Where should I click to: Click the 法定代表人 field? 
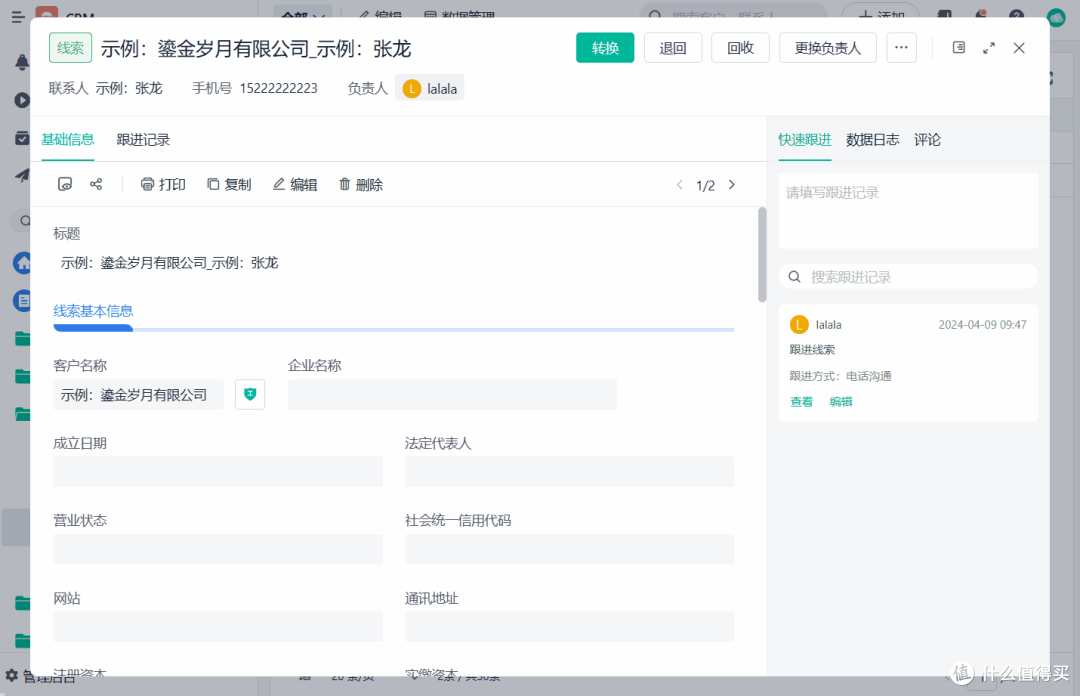(570, 472)
